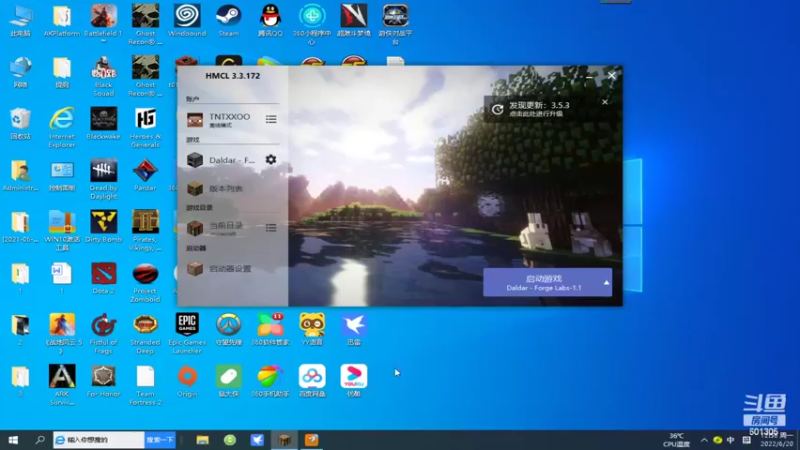Select the Dirty Bomb desktop icon
This screenshot has width=800, height=450.
(x=104, y=227)
